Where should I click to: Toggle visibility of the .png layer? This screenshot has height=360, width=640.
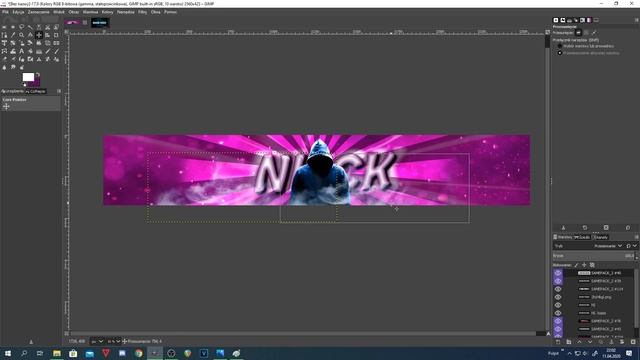[x=558, y=297]
